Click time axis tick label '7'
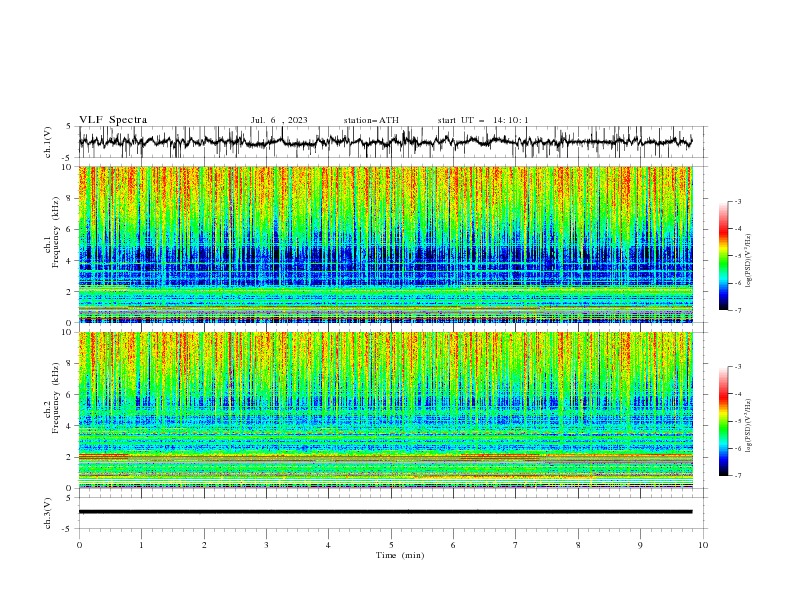The height and width of the screenshot is (612, 792). click(516, 545)
